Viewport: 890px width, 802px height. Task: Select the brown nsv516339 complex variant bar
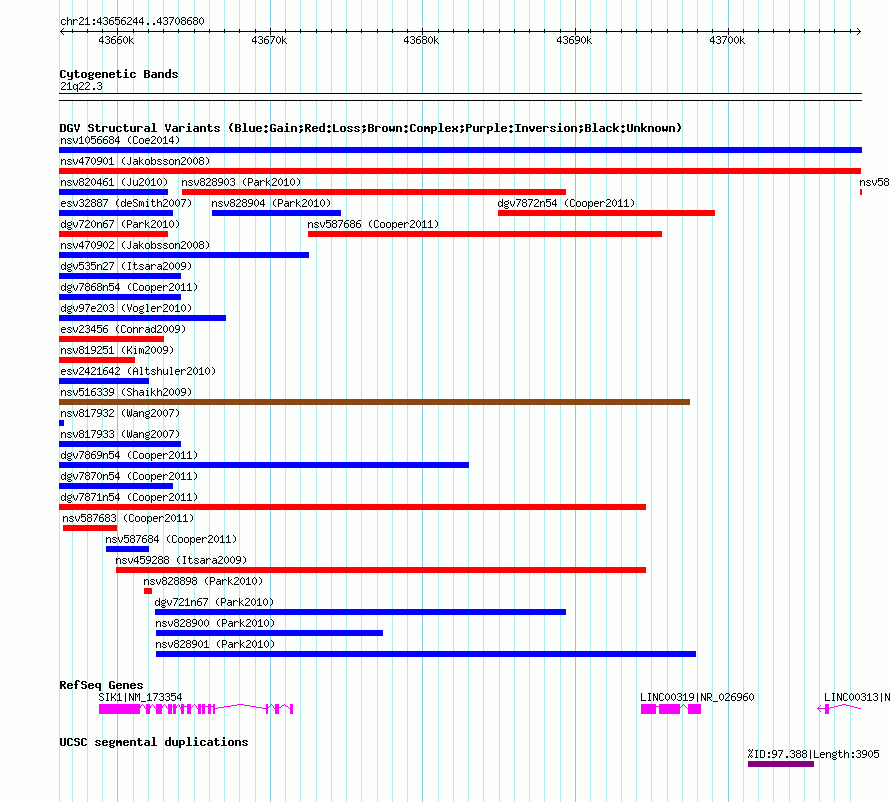(x=375, y=402)
